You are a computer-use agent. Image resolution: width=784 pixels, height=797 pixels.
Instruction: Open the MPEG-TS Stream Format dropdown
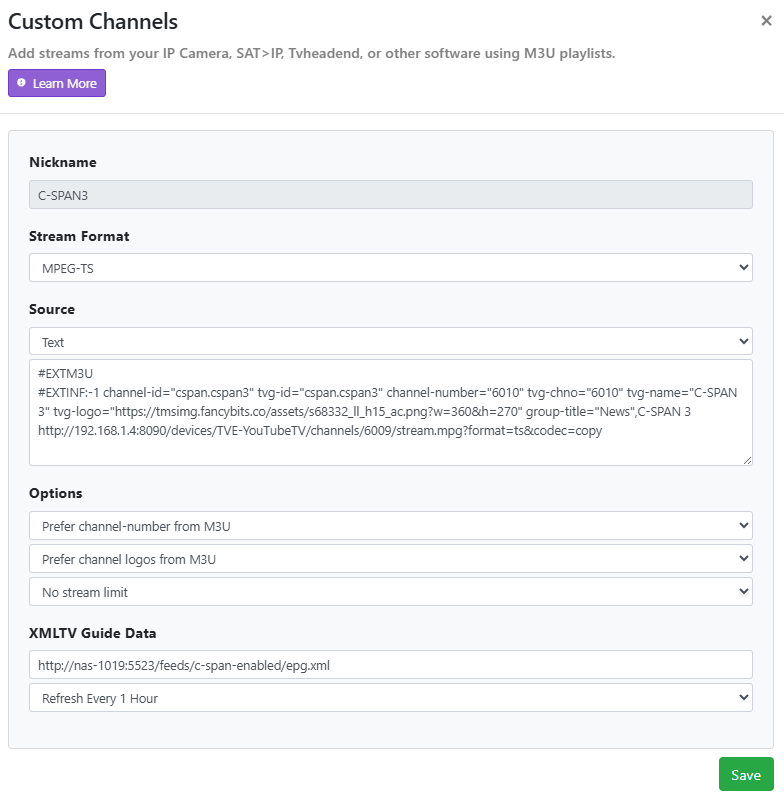click(390, 268)
